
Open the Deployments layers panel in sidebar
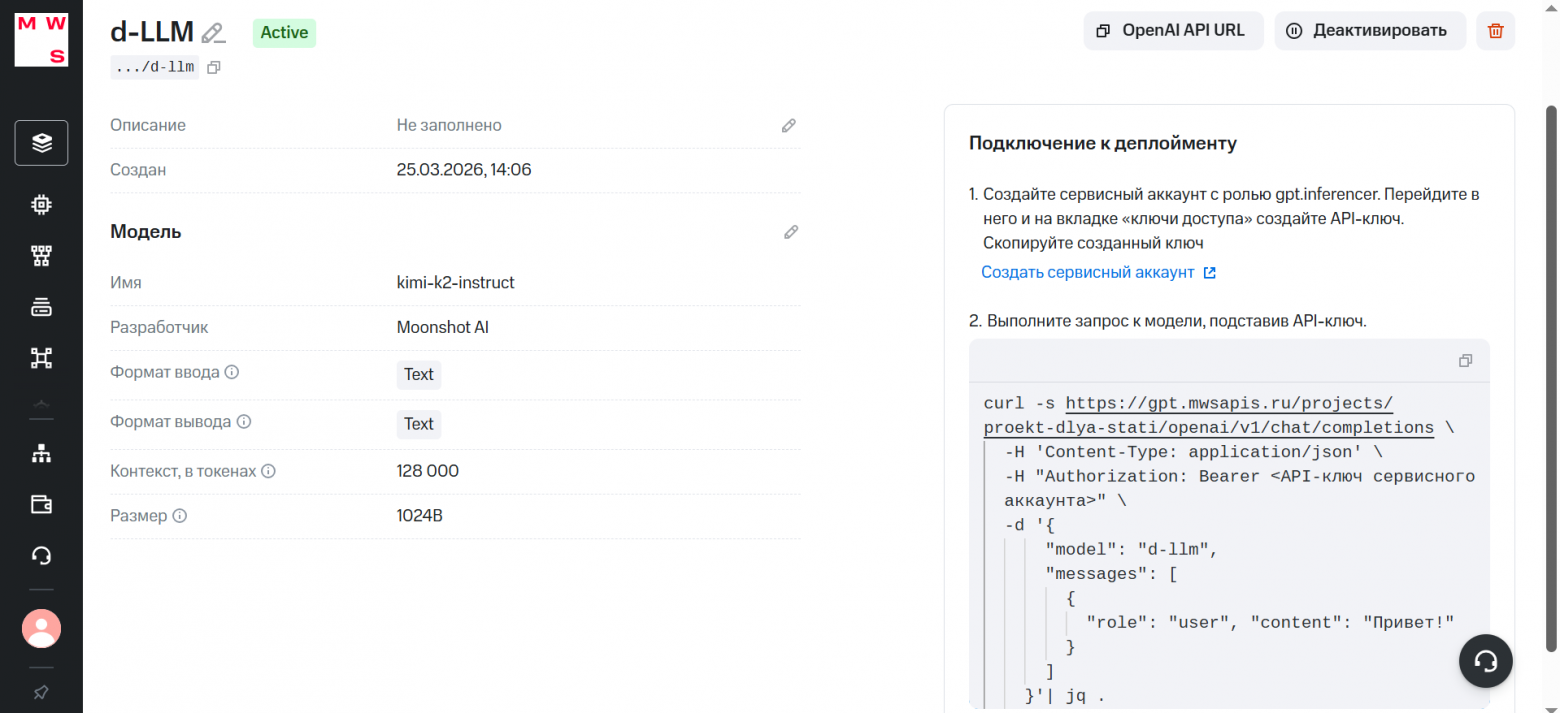pos(41,142)
